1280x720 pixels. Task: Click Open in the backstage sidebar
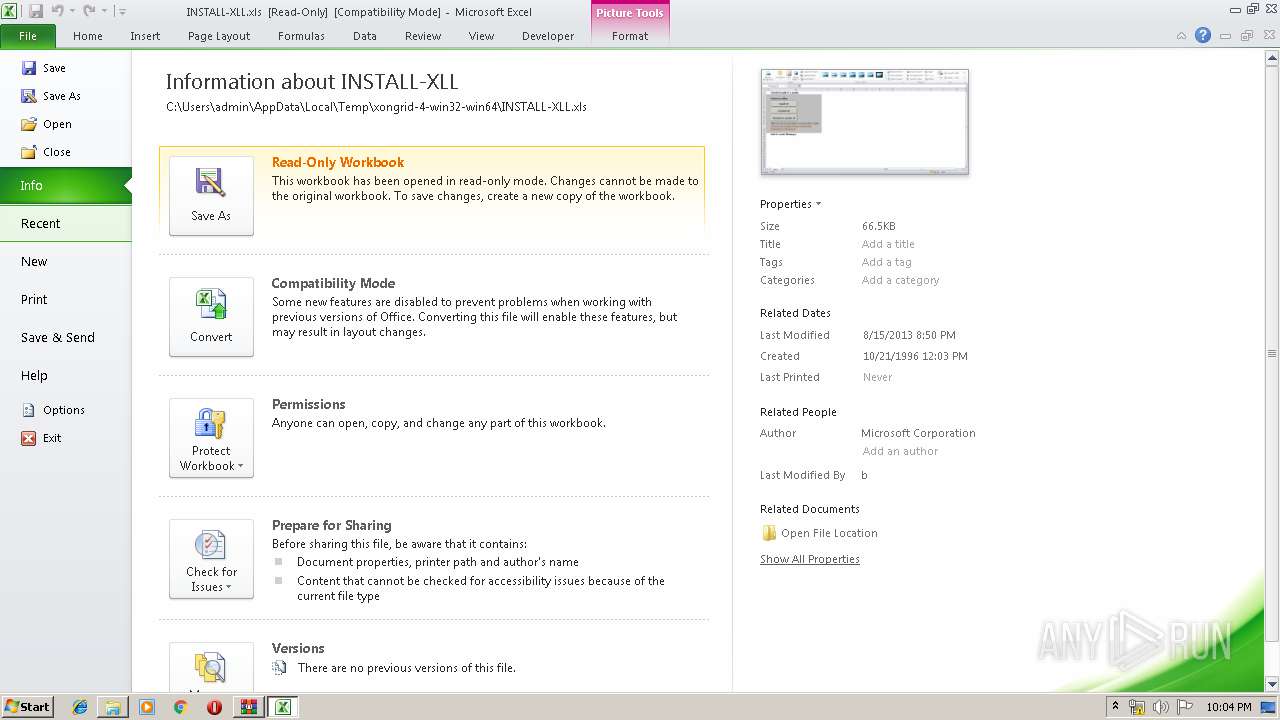46,124
